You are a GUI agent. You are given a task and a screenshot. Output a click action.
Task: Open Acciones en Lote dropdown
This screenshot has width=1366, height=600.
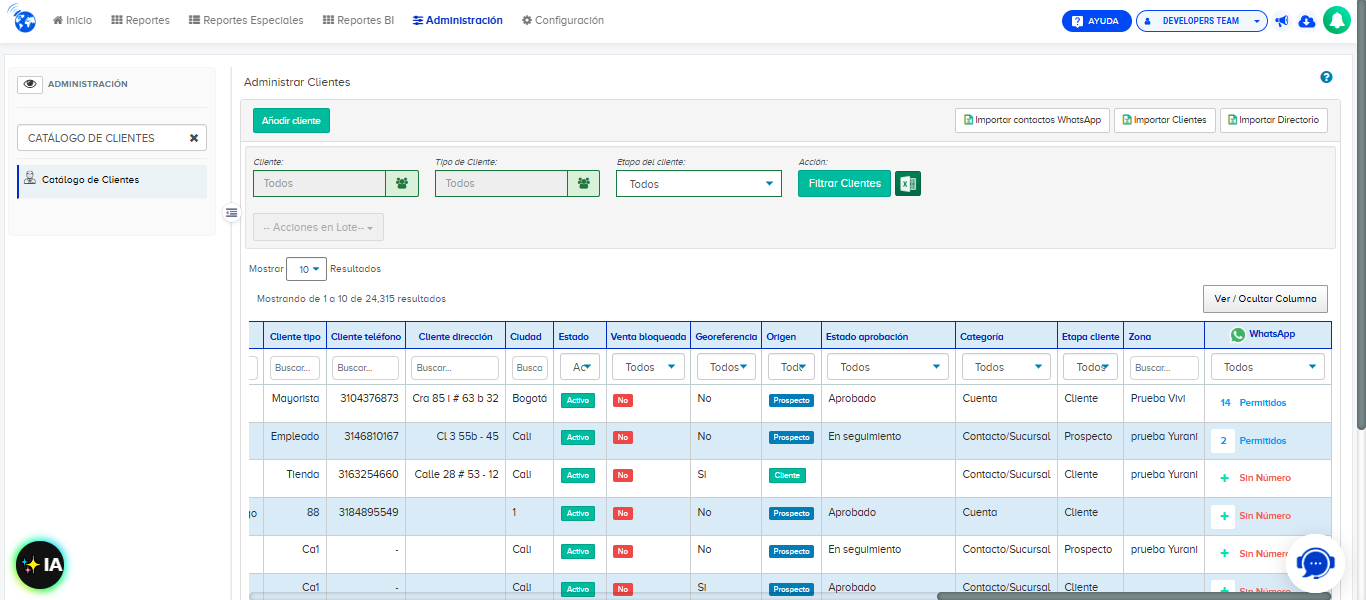coord(318,227)
